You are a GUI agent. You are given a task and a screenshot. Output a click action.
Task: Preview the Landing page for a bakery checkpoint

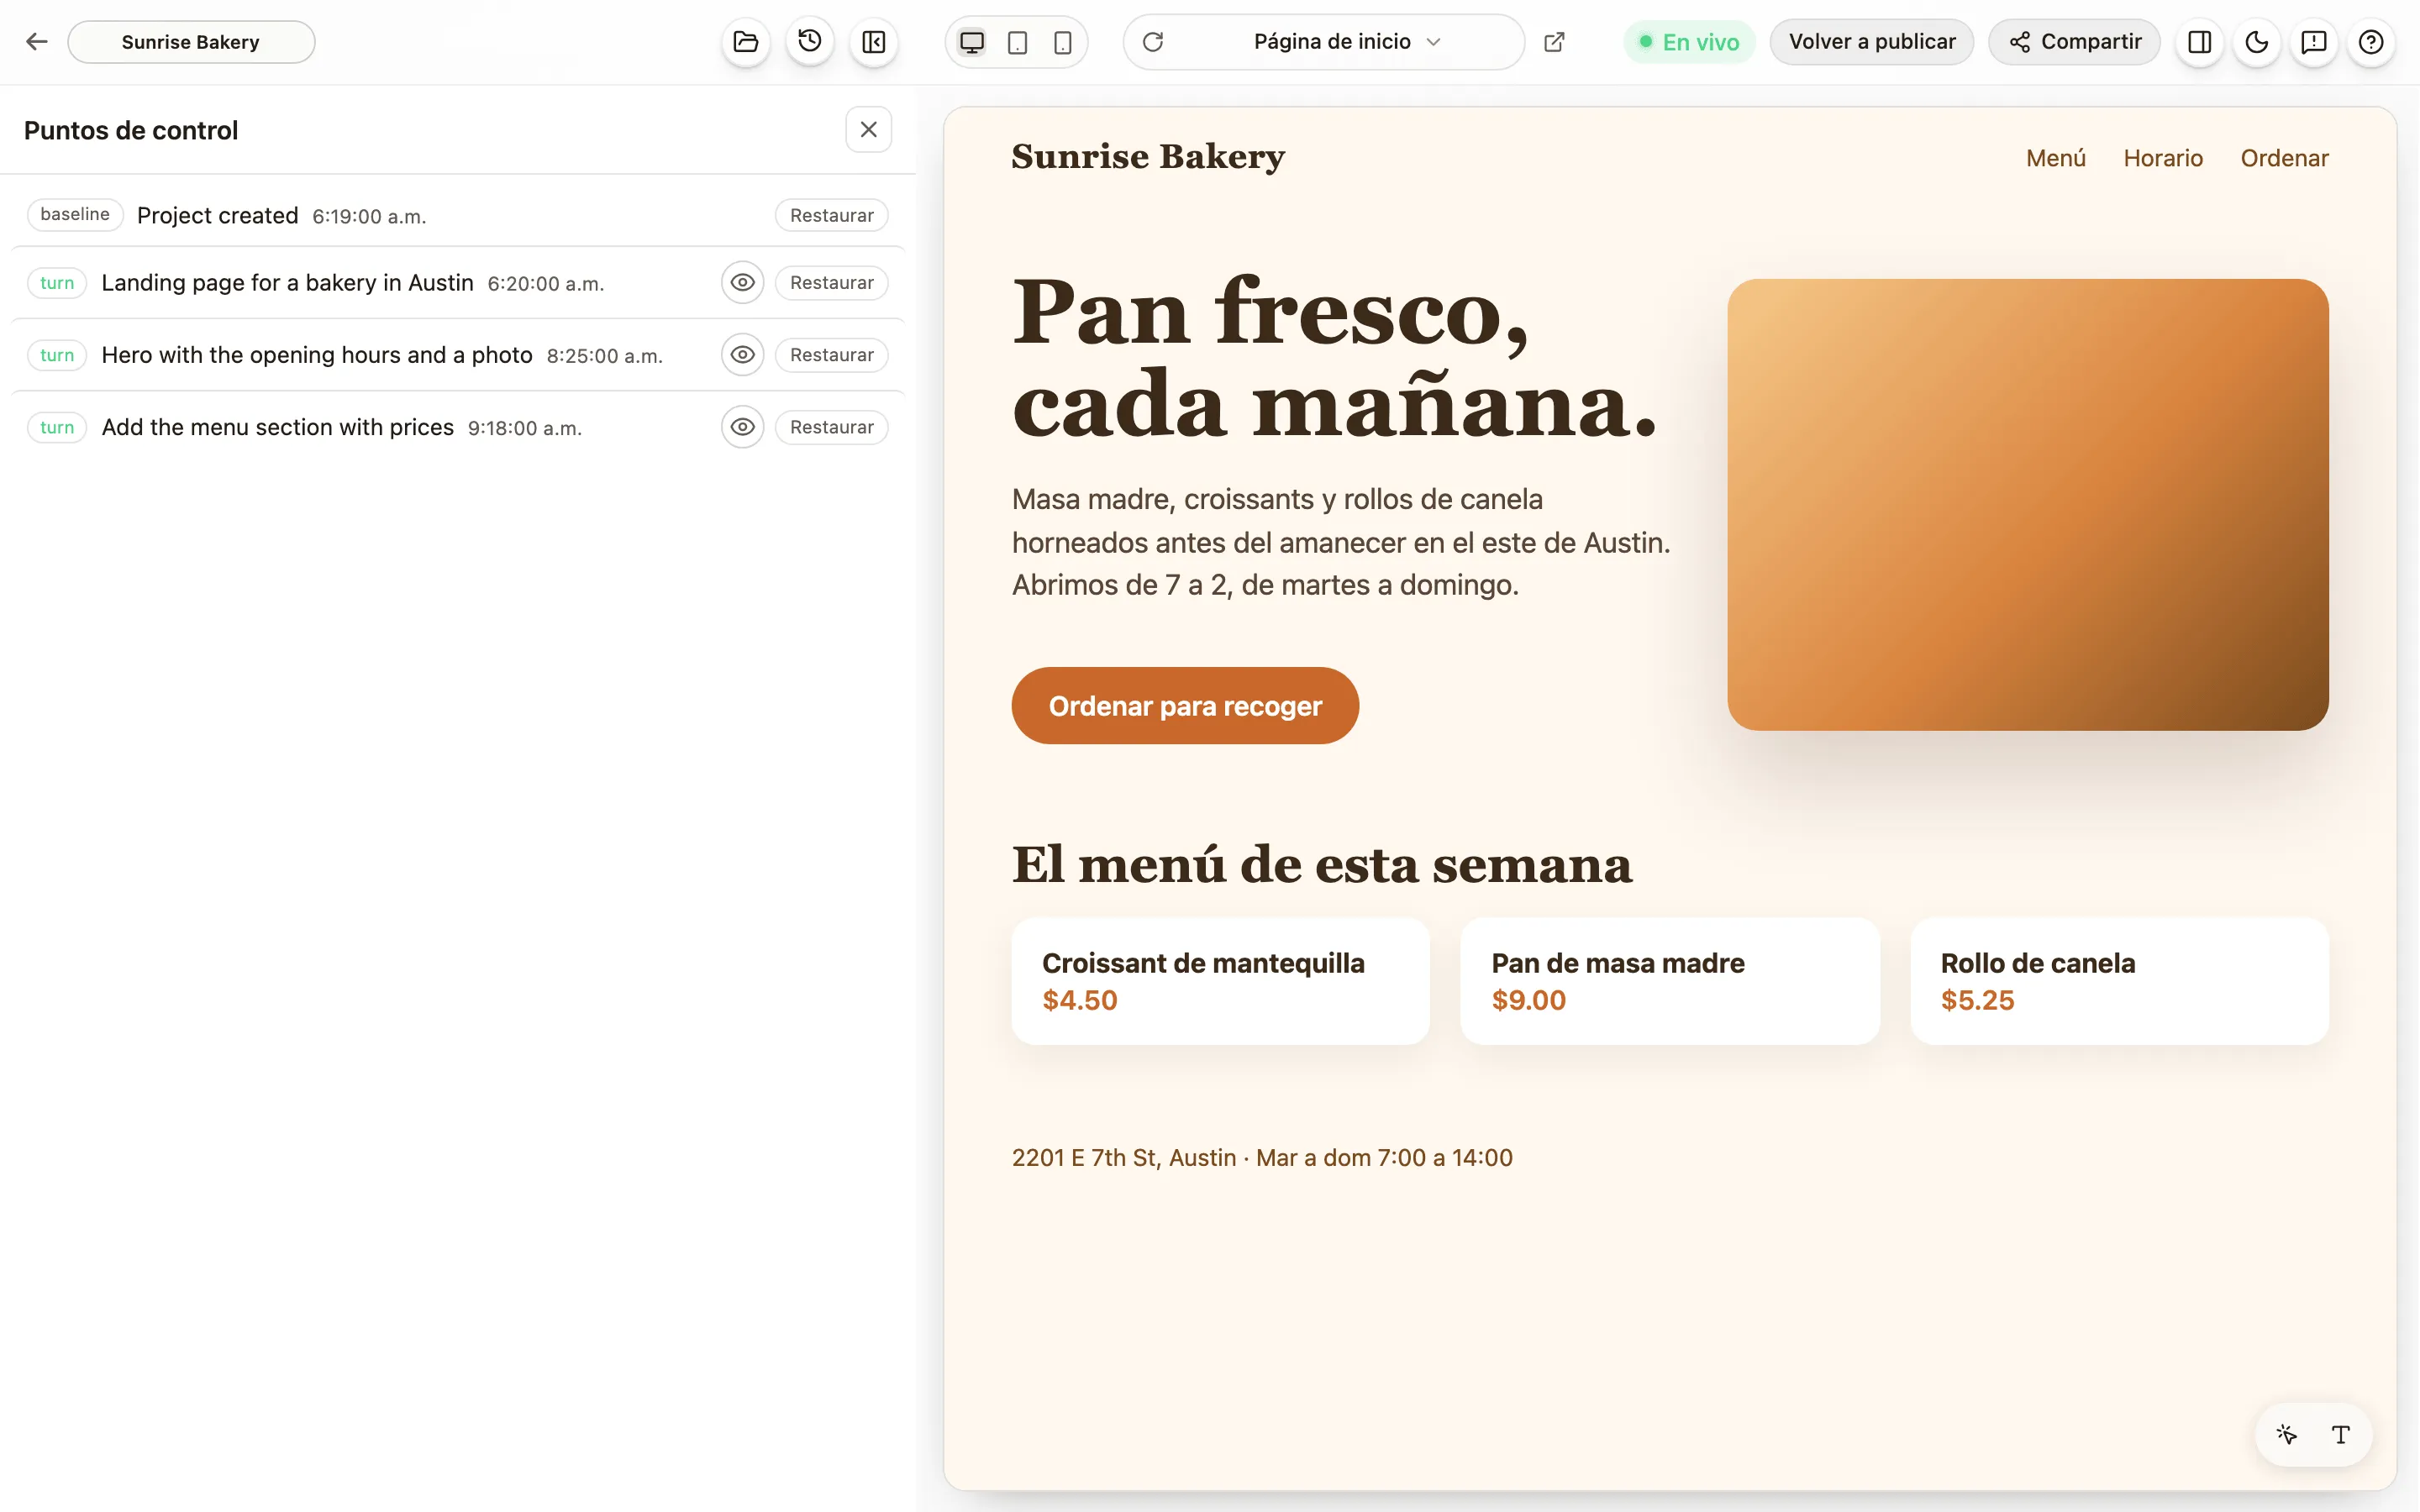pyautogui.click(x=742, y=283)
